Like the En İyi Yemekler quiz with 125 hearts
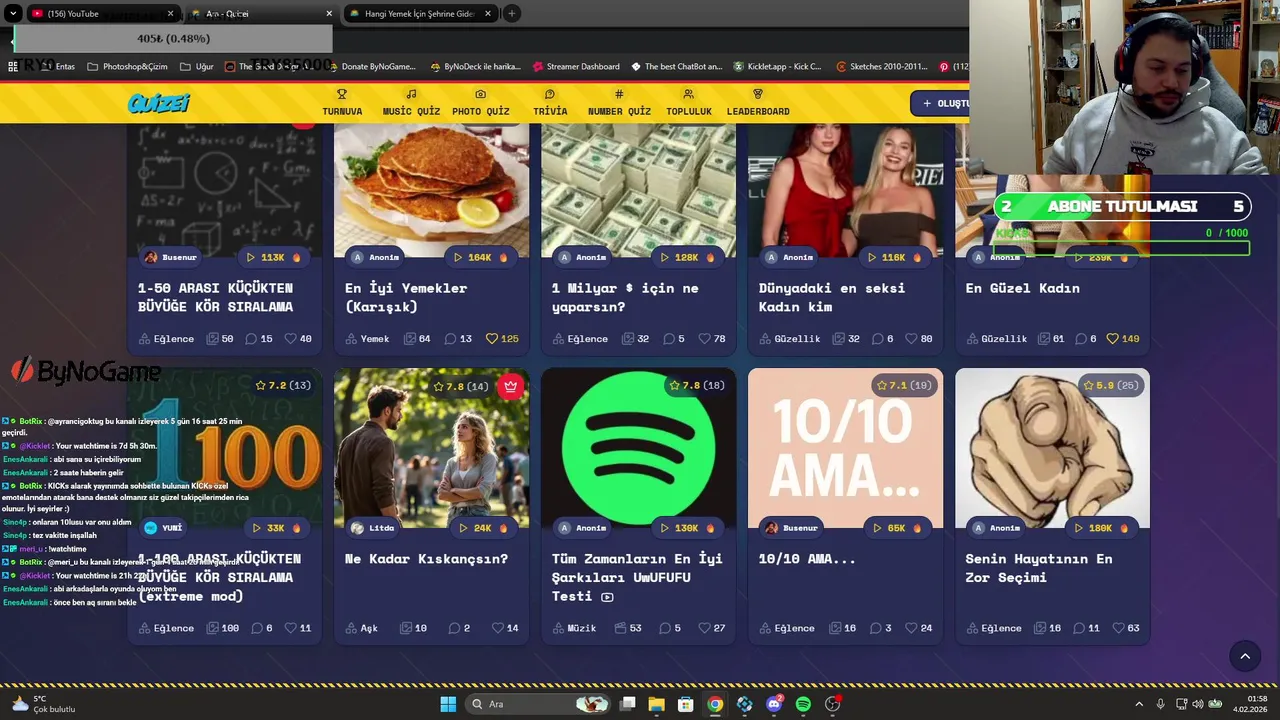This screenshot has width=1280, height=720. click(502, 339)
